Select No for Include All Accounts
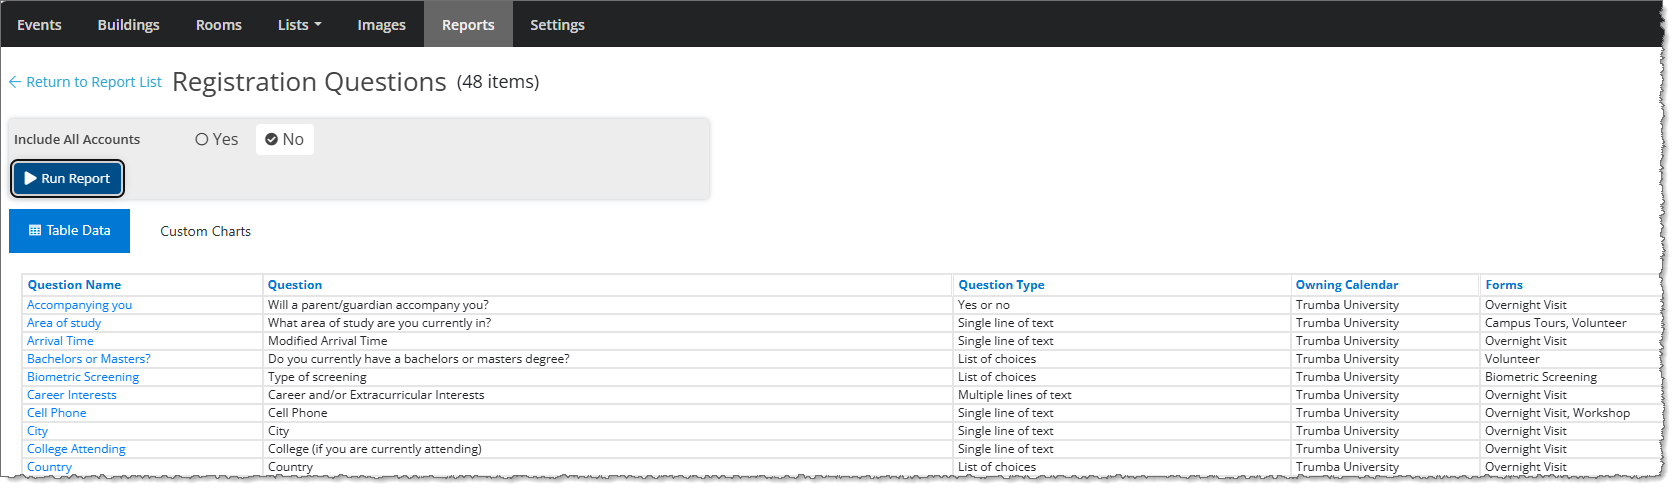This screenshot has height=491, width=1677. pos(285,139)
